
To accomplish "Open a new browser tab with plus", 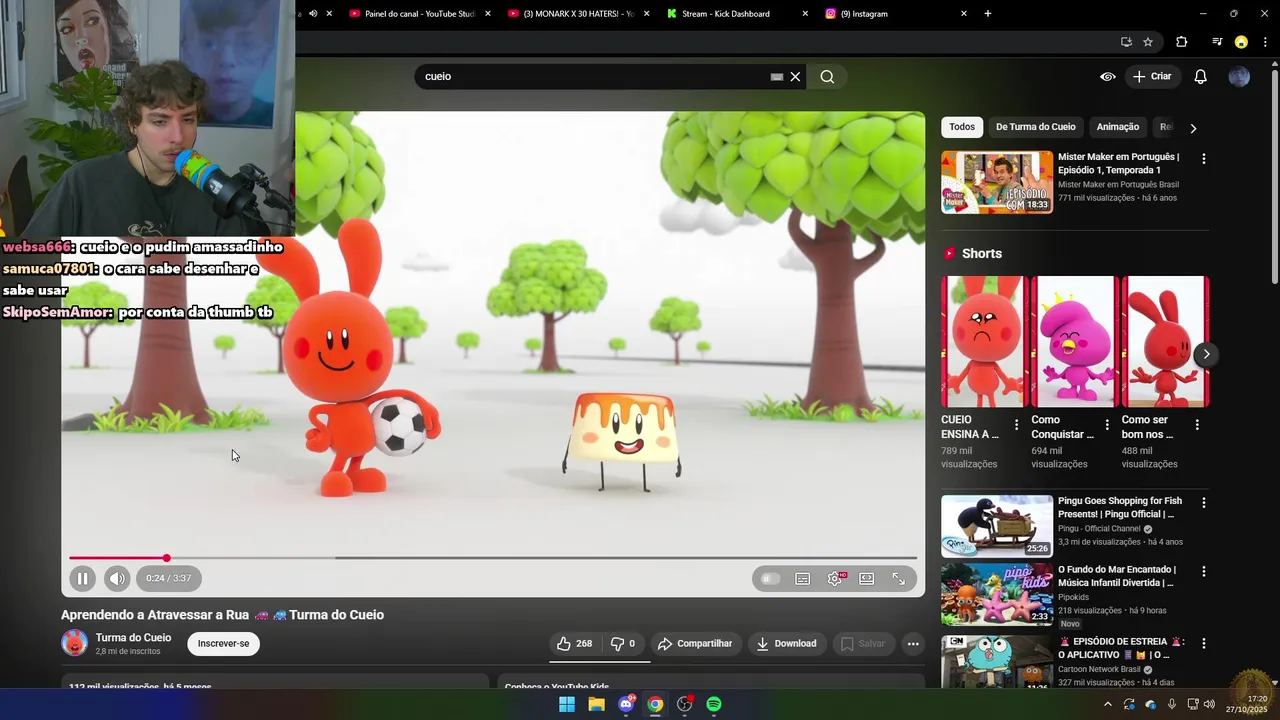I will tap(988, 14).
